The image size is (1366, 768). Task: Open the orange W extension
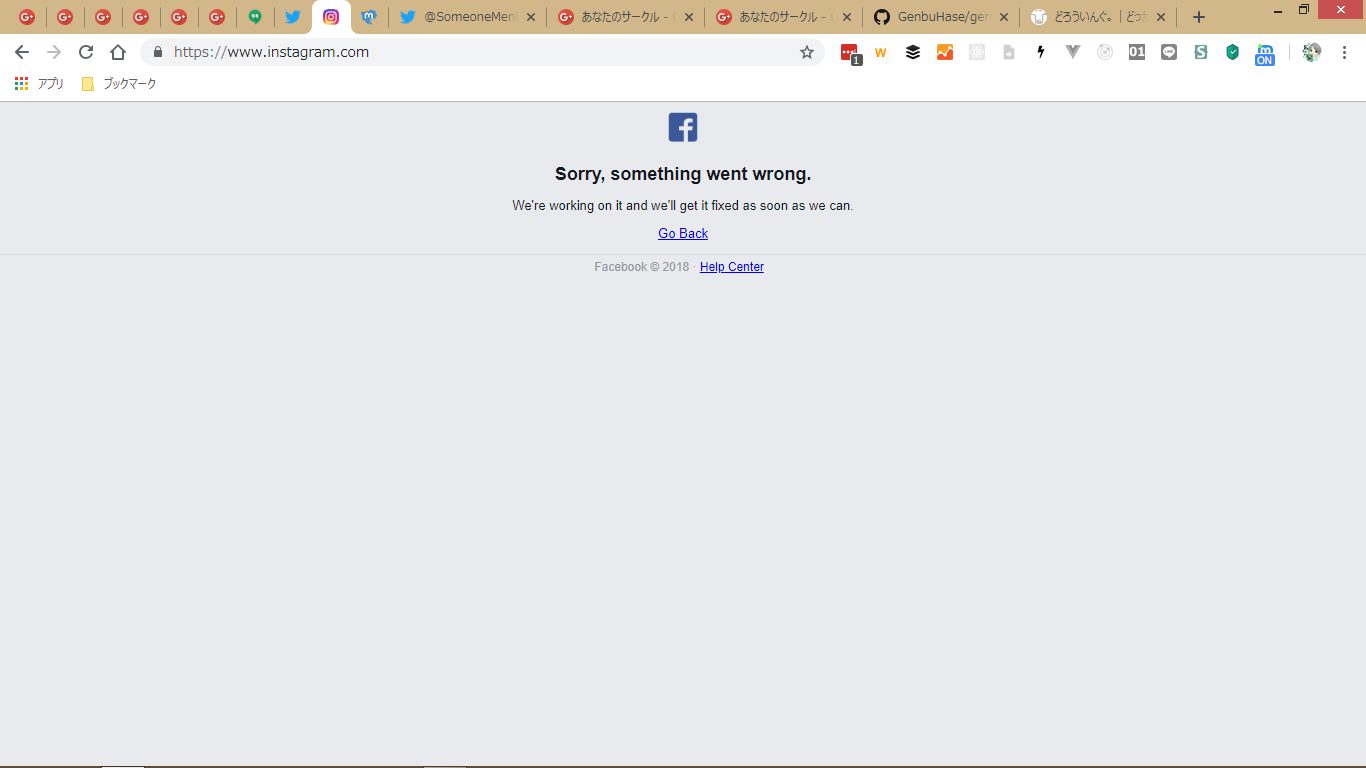[x=881, y=52]
